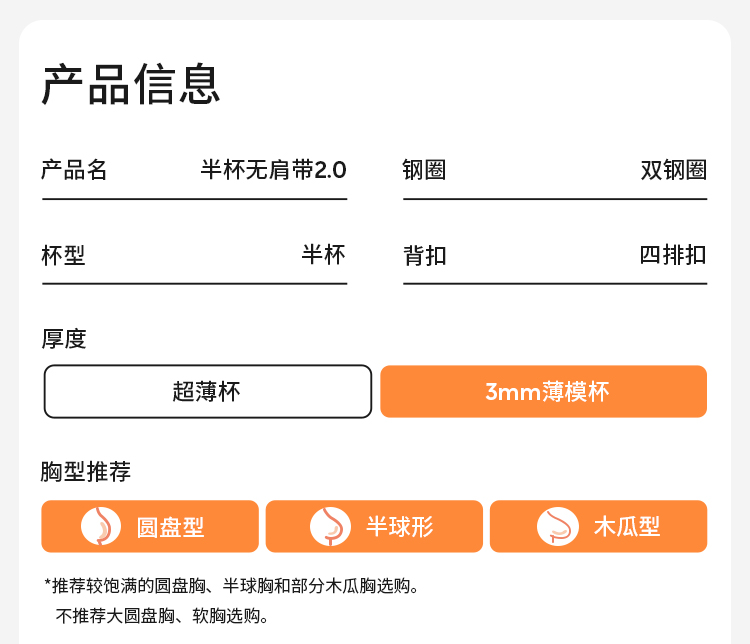This screenshot has width=750, height=644.
Task: Click the 厚度 section label
Action: [x=63, y=339]
